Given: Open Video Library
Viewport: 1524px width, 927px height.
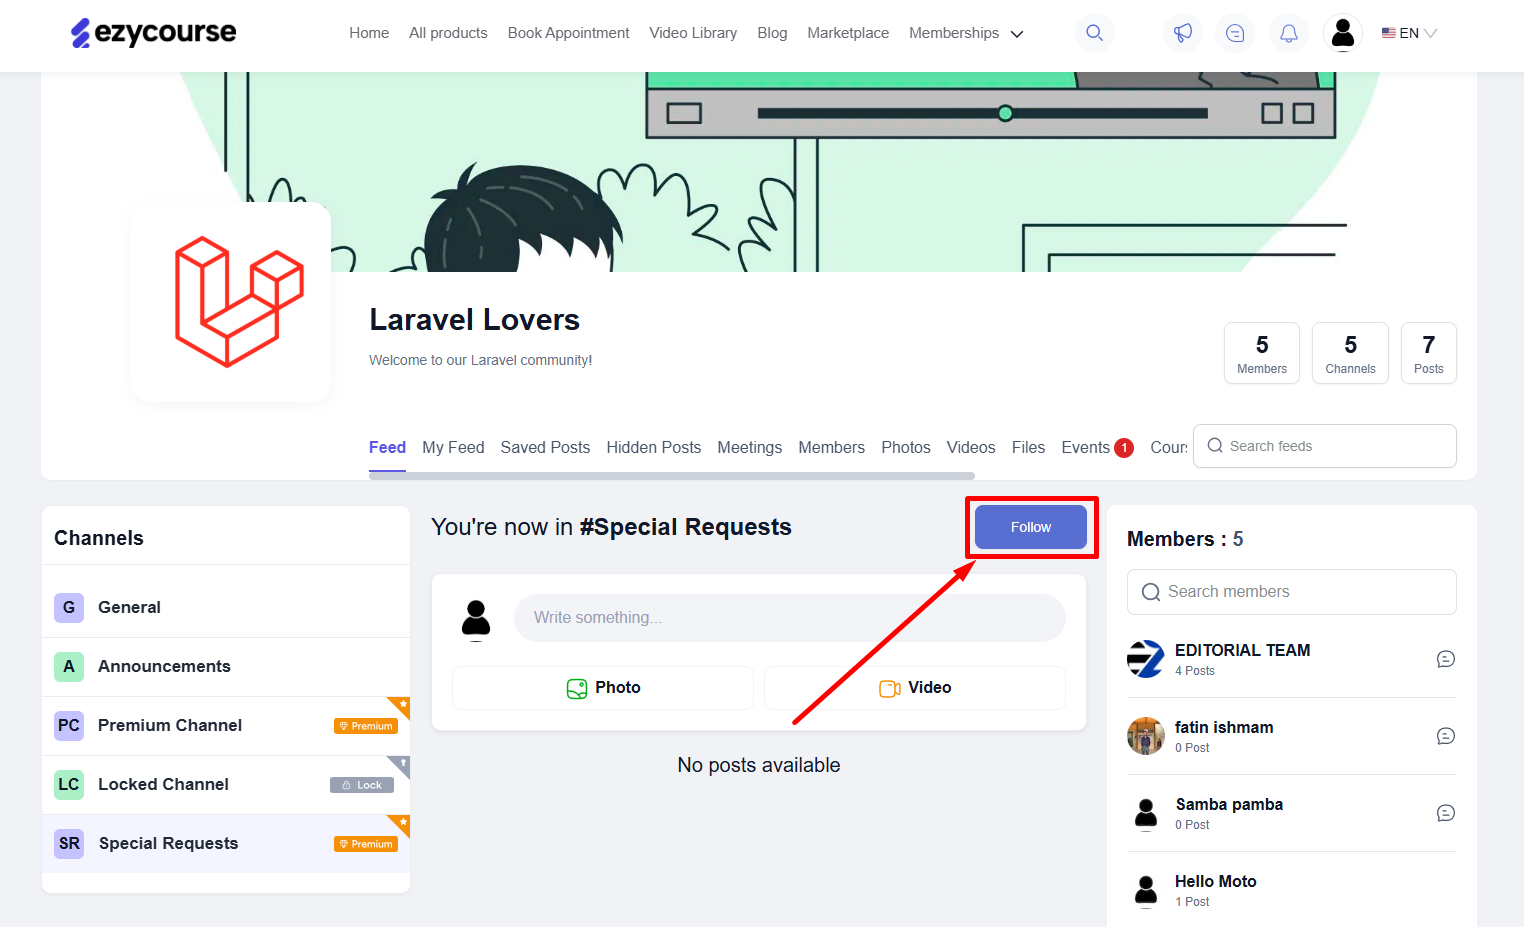Looking at the screenshot, I should pyautogui.click(x=693, y=33).
